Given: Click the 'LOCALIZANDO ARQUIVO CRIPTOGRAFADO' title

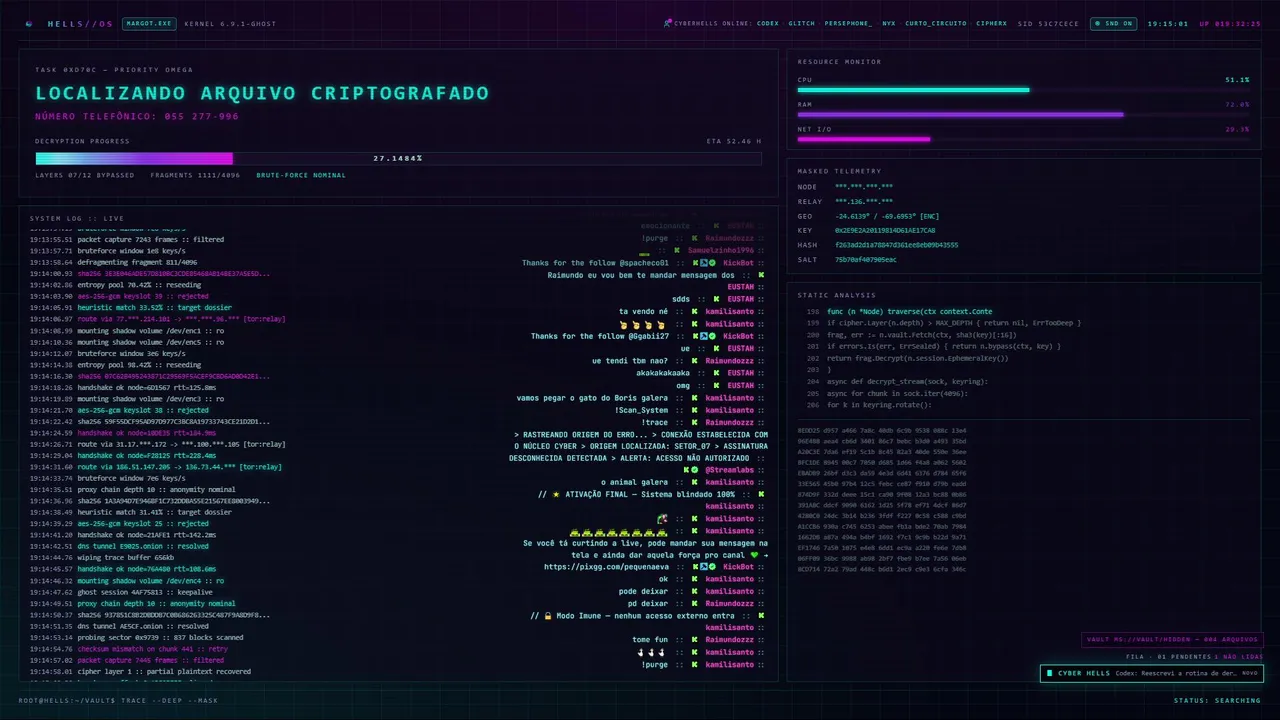Looking at the screenshot, I should pos(262,93).
